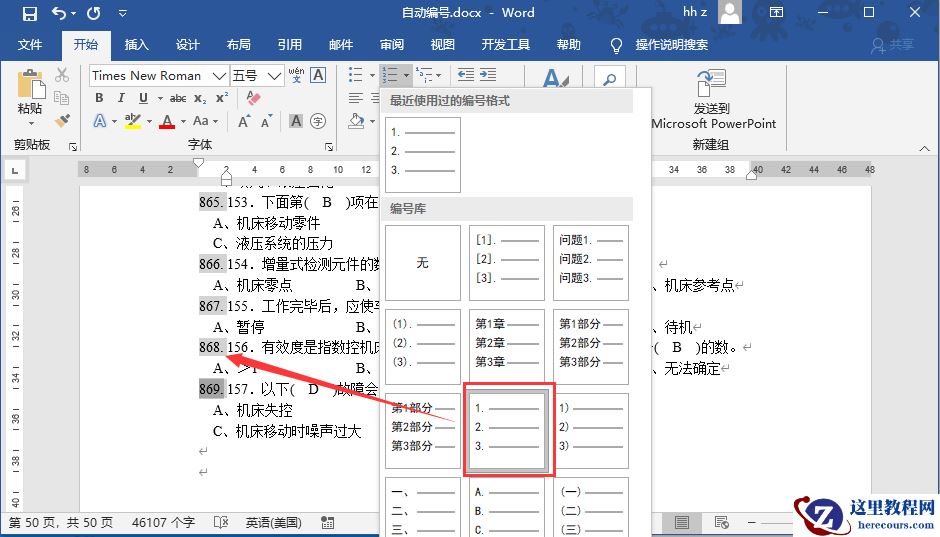Select the 1. 2. 3. format in 编号库

[x=508, y=430]
